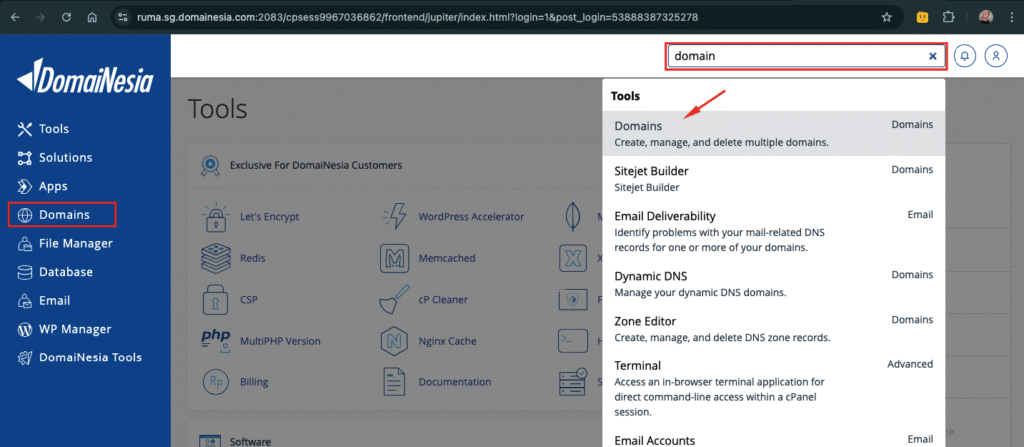Click the site information icon in address bar
The image size is (1024, 447).
(x=121, y=18)
